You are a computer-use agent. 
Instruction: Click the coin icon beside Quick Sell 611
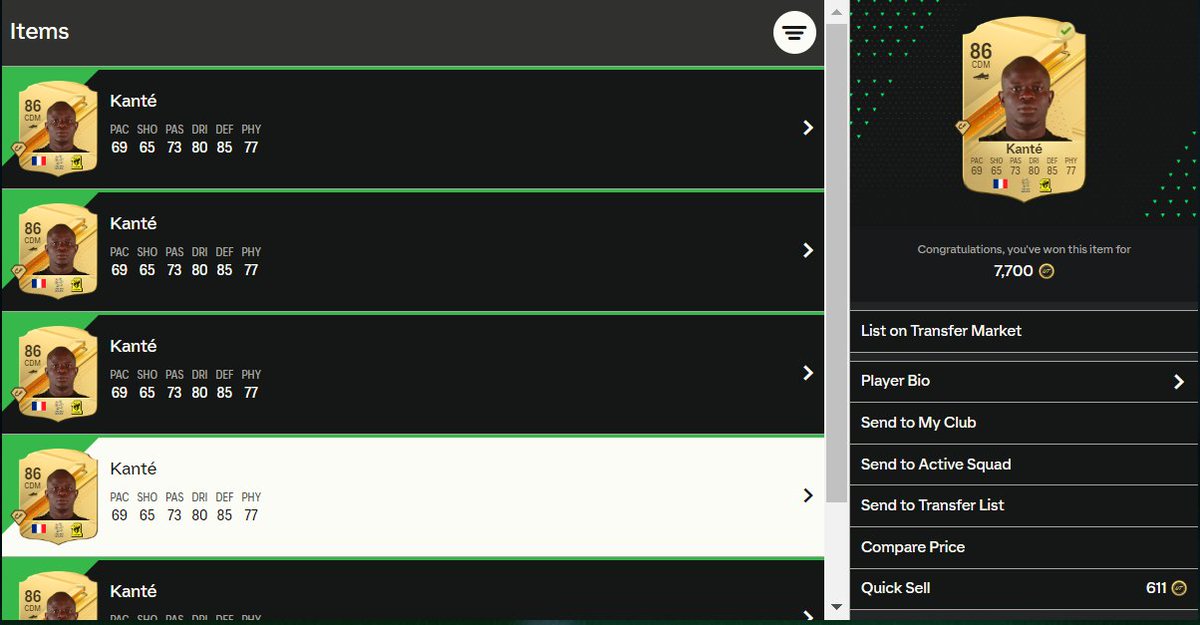[1179, 588]
